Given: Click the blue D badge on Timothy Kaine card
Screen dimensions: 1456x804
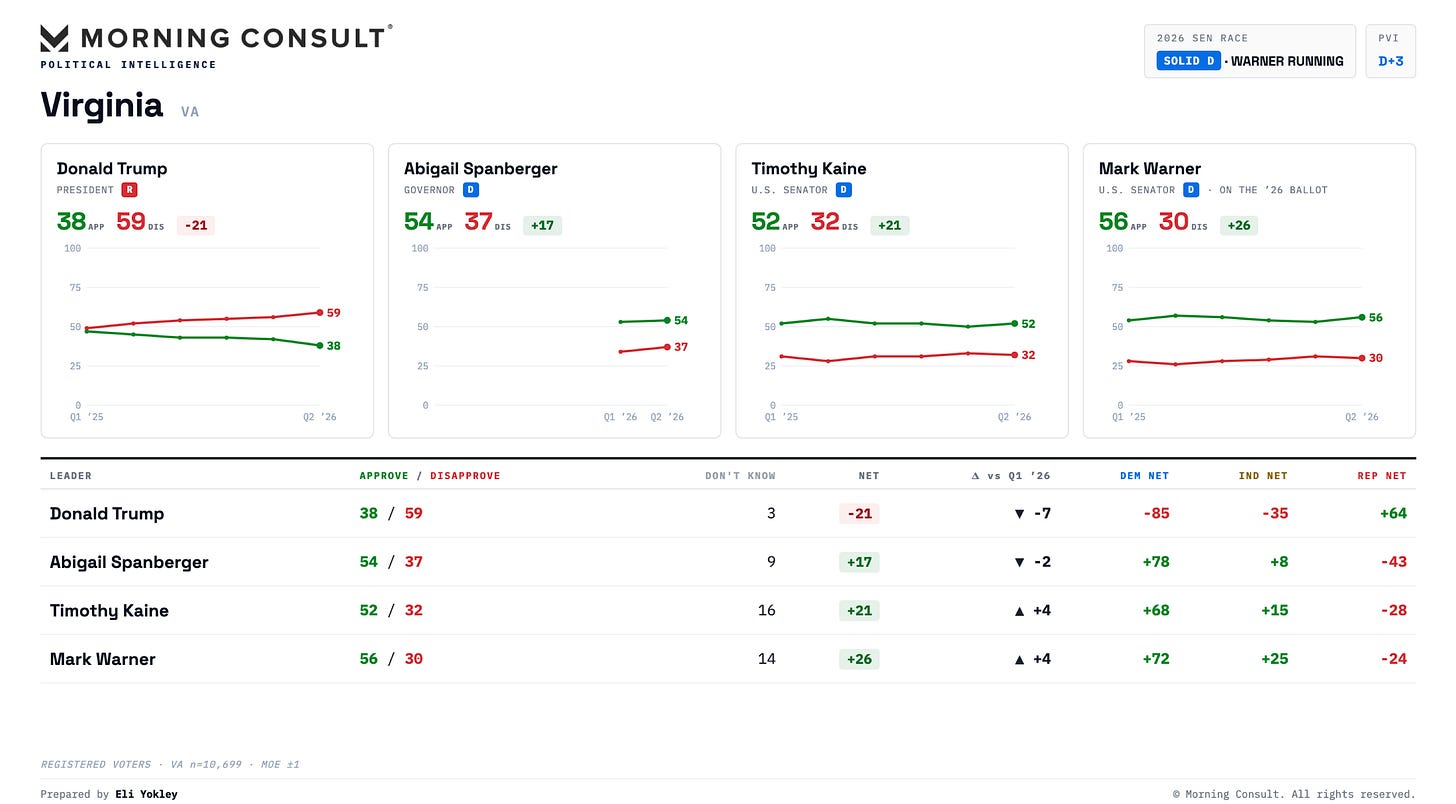Looking at the screenshot, I should click(x=844, y=189).
